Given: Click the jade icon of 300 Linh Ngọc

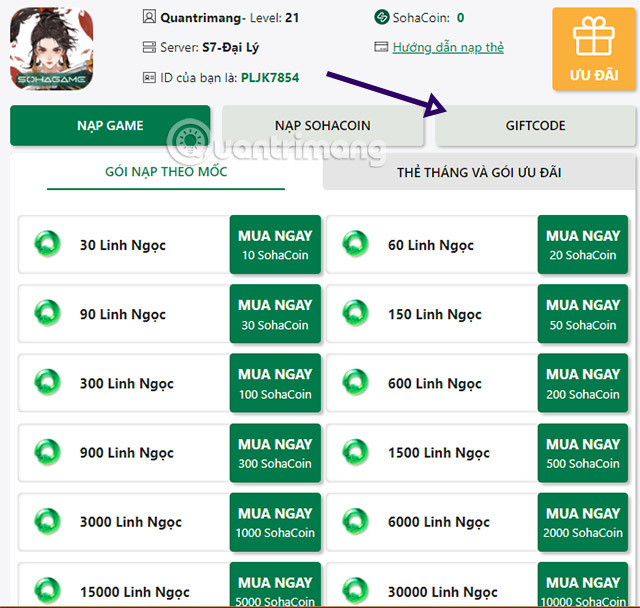Looking at the screenshot, I should pos(47,382).
